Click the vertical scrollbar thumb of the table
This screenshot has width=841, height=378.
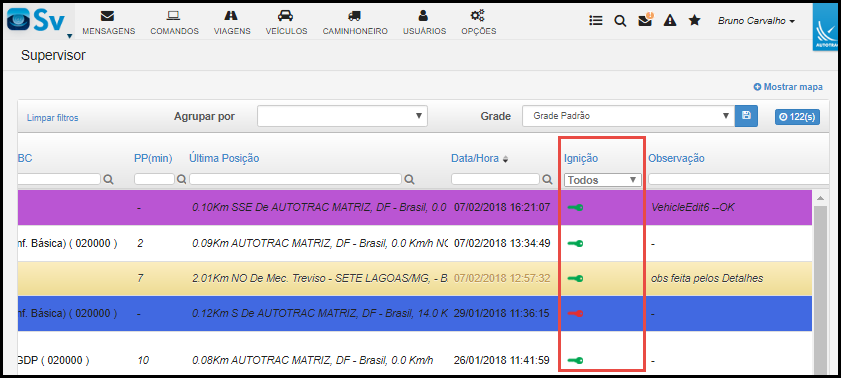[x=820, y=290]
